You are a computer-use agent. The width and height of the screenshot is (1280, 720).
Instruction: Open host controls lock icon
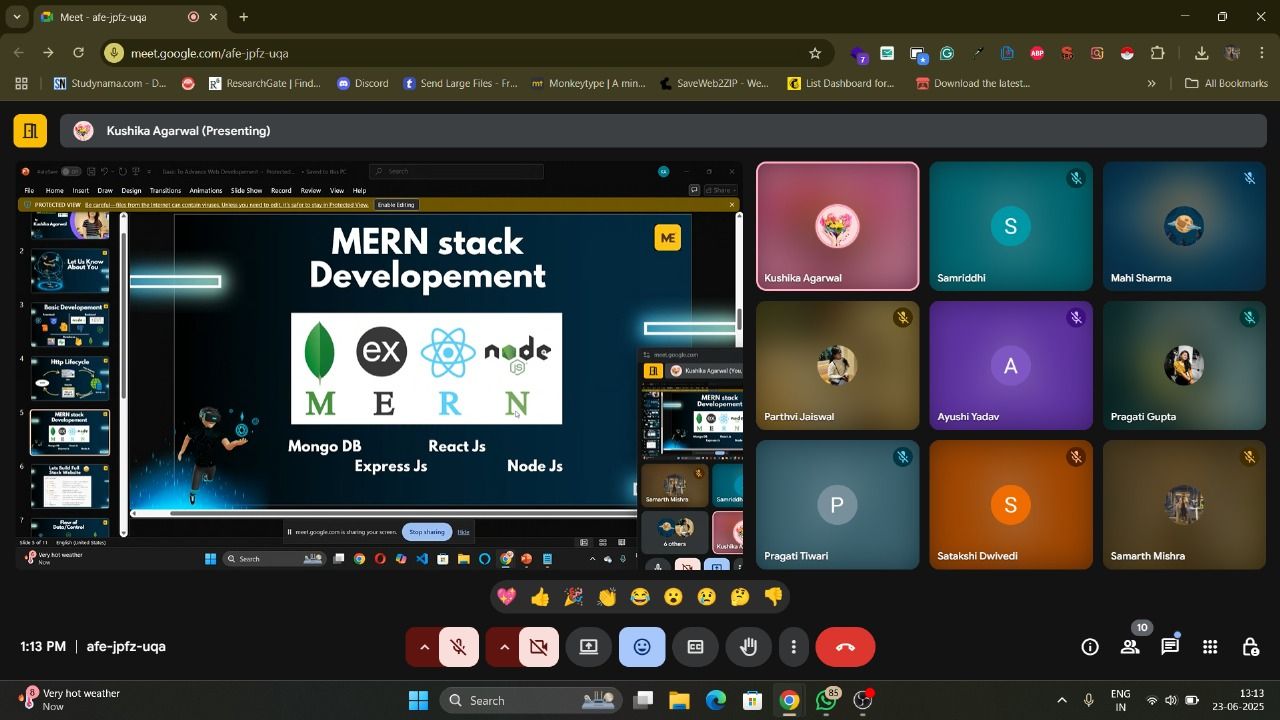pos(1250,647)
